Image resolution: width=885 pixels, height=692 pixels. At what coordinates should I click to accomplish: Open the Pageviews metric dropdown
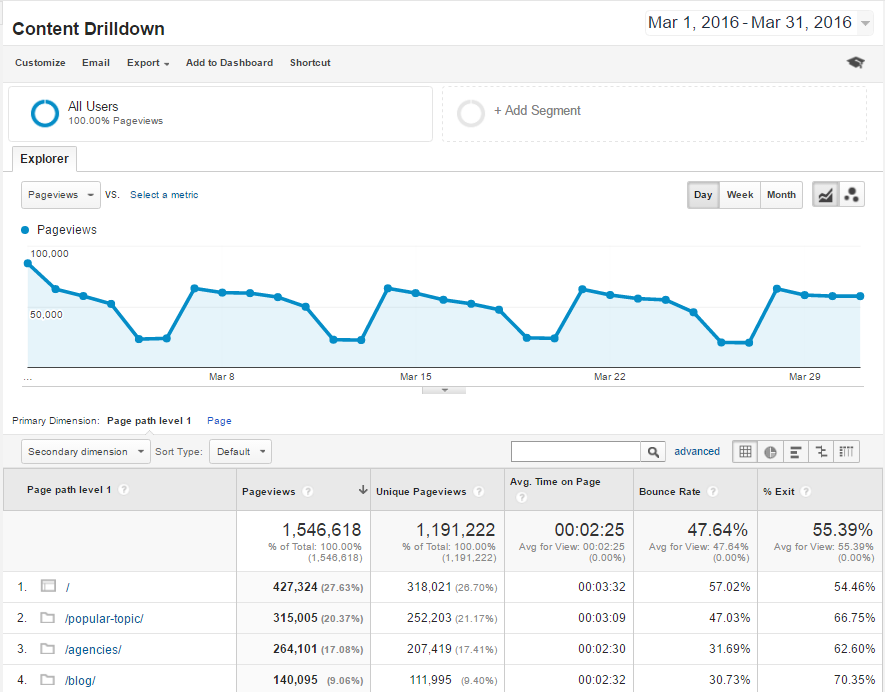click(60, 195)
